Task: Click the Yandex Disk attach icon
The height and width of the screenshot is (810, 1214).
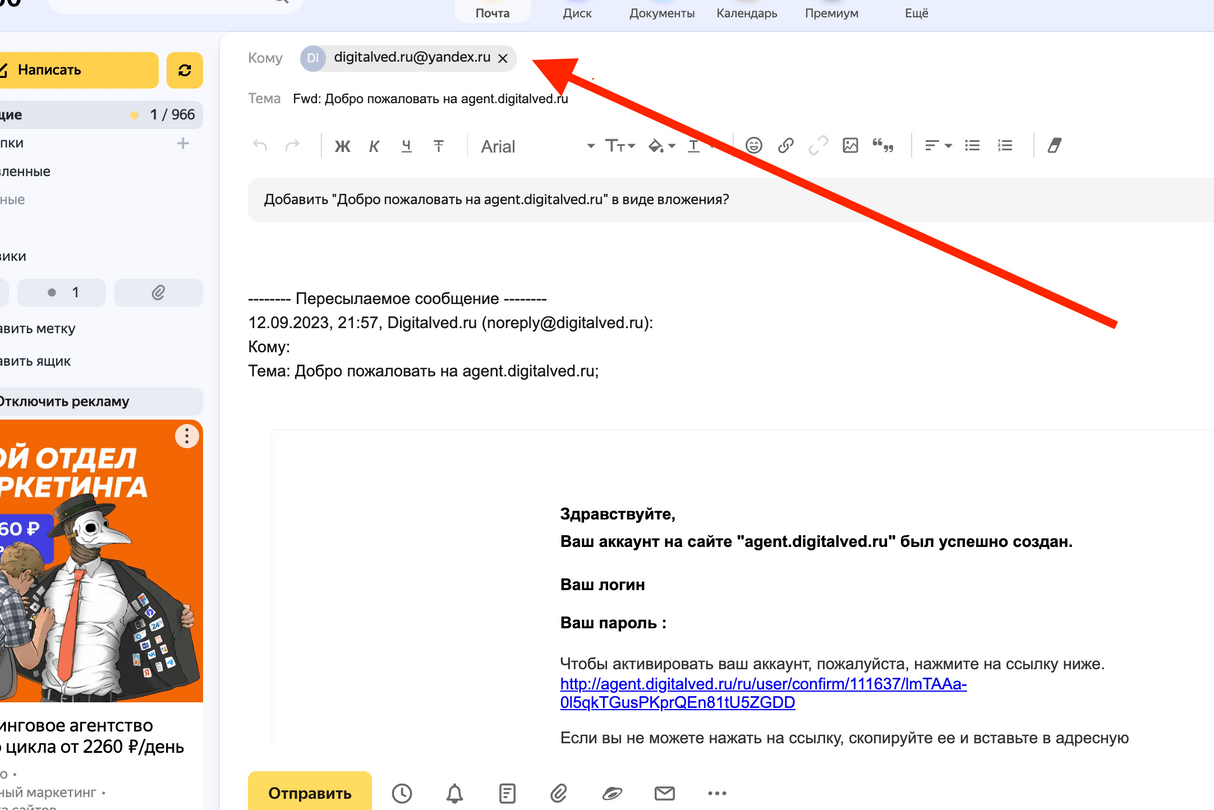Action: pos(612,793)
